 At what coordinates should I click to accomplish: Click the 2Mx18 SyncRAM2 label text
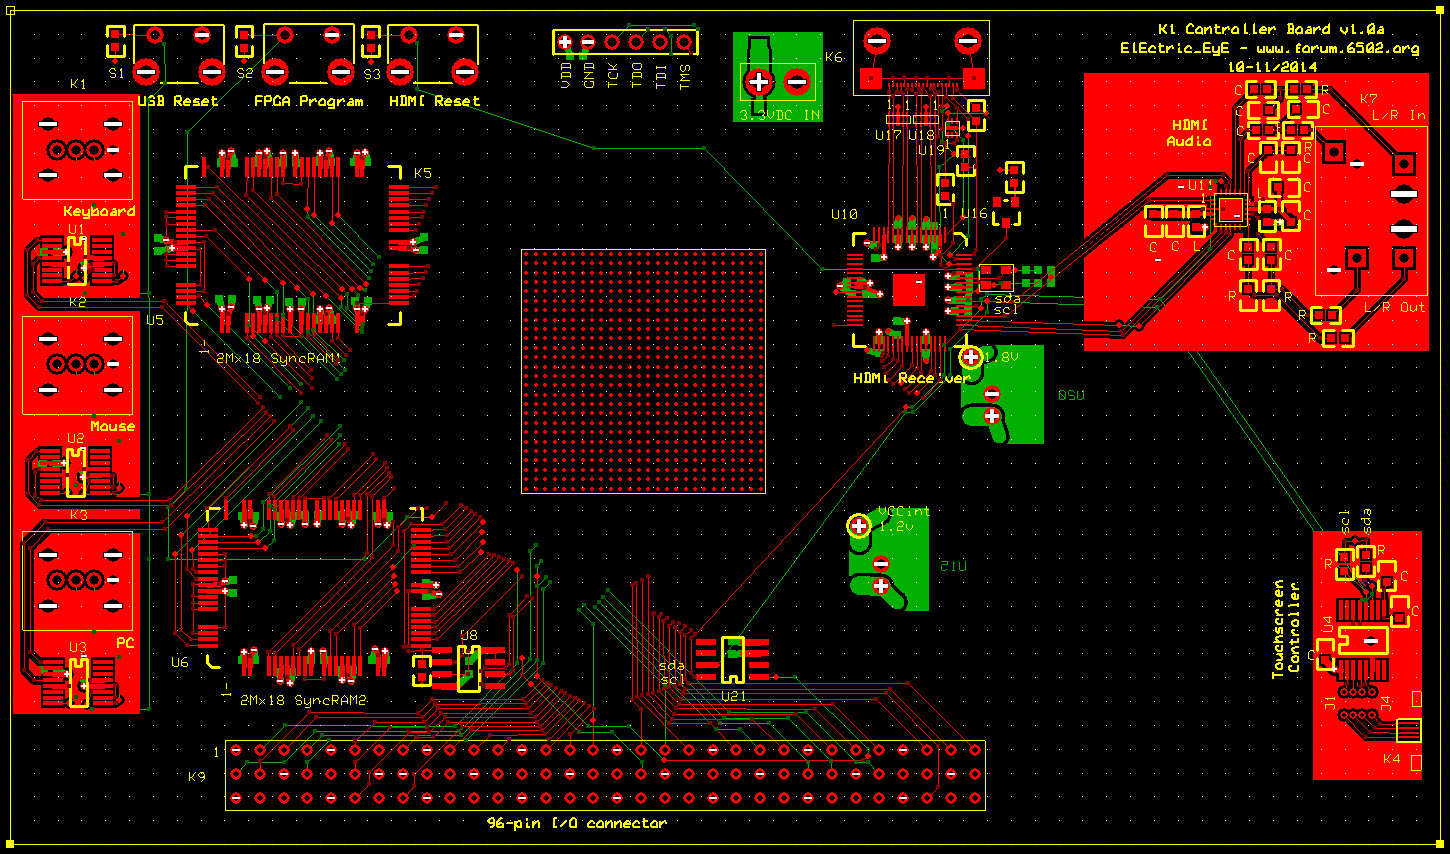click(303, 700)
